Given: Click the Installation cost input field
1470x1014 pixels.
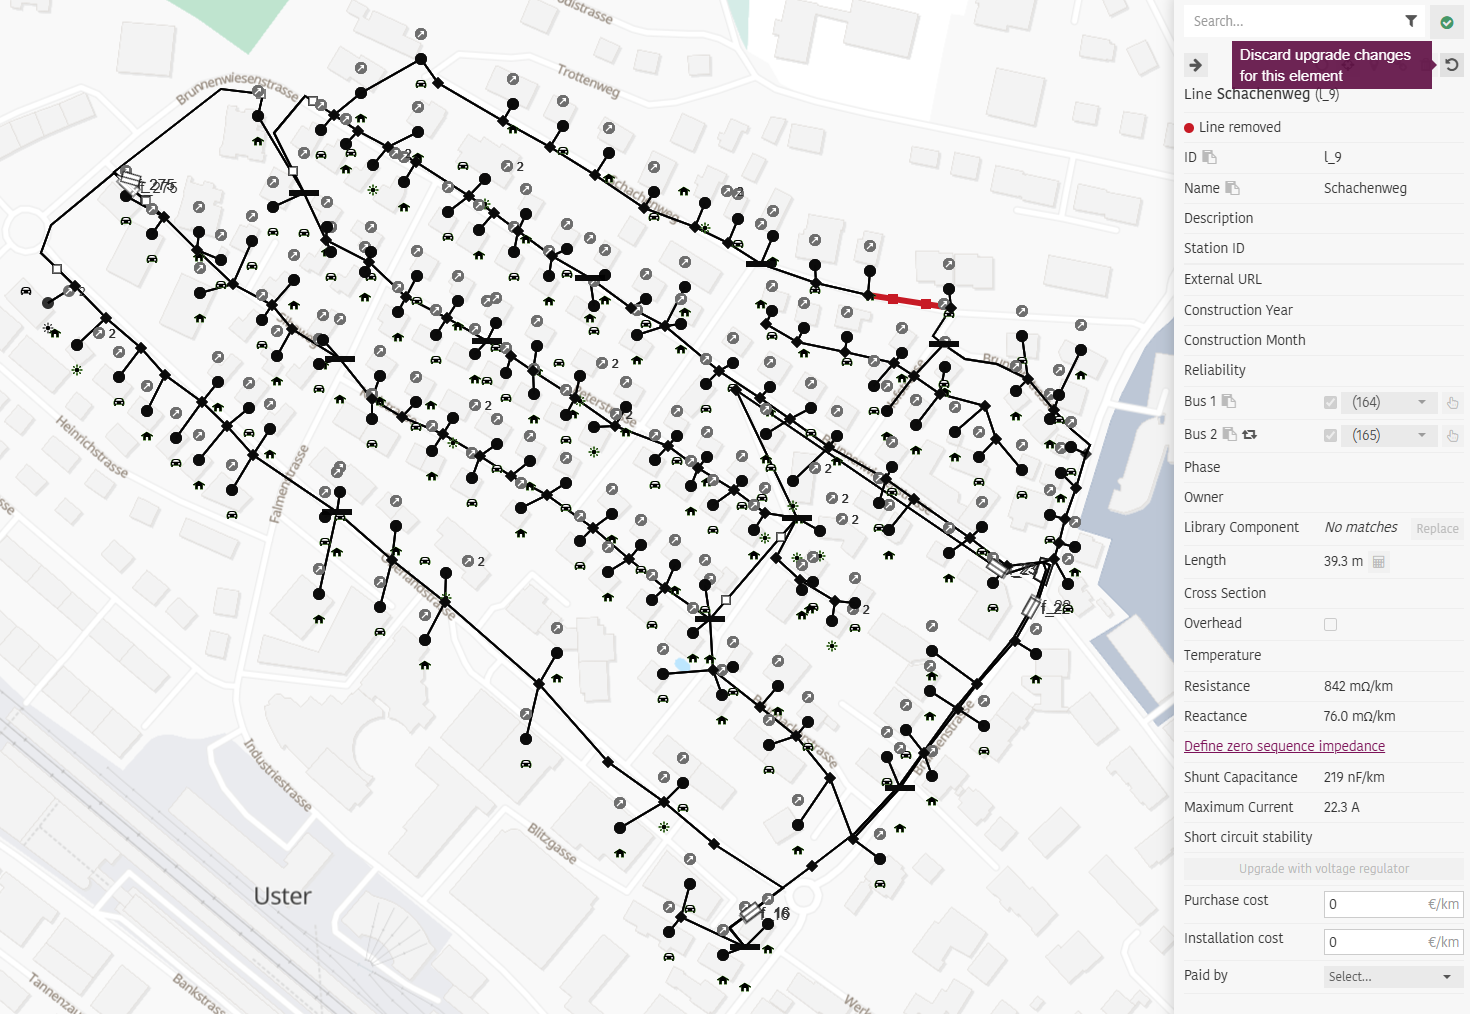Looking at the screenshot, I should coord(1393,942).
